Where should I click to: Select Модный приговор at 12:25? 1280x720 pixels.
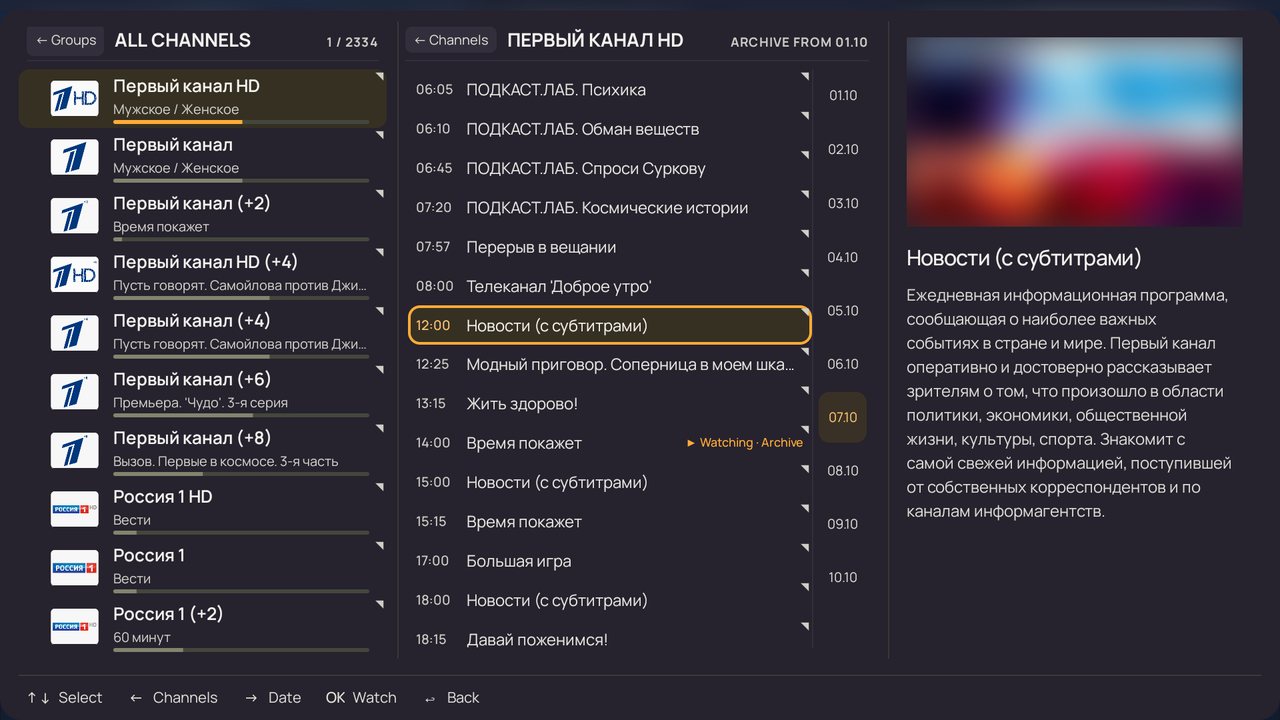(x=610, y=365)
